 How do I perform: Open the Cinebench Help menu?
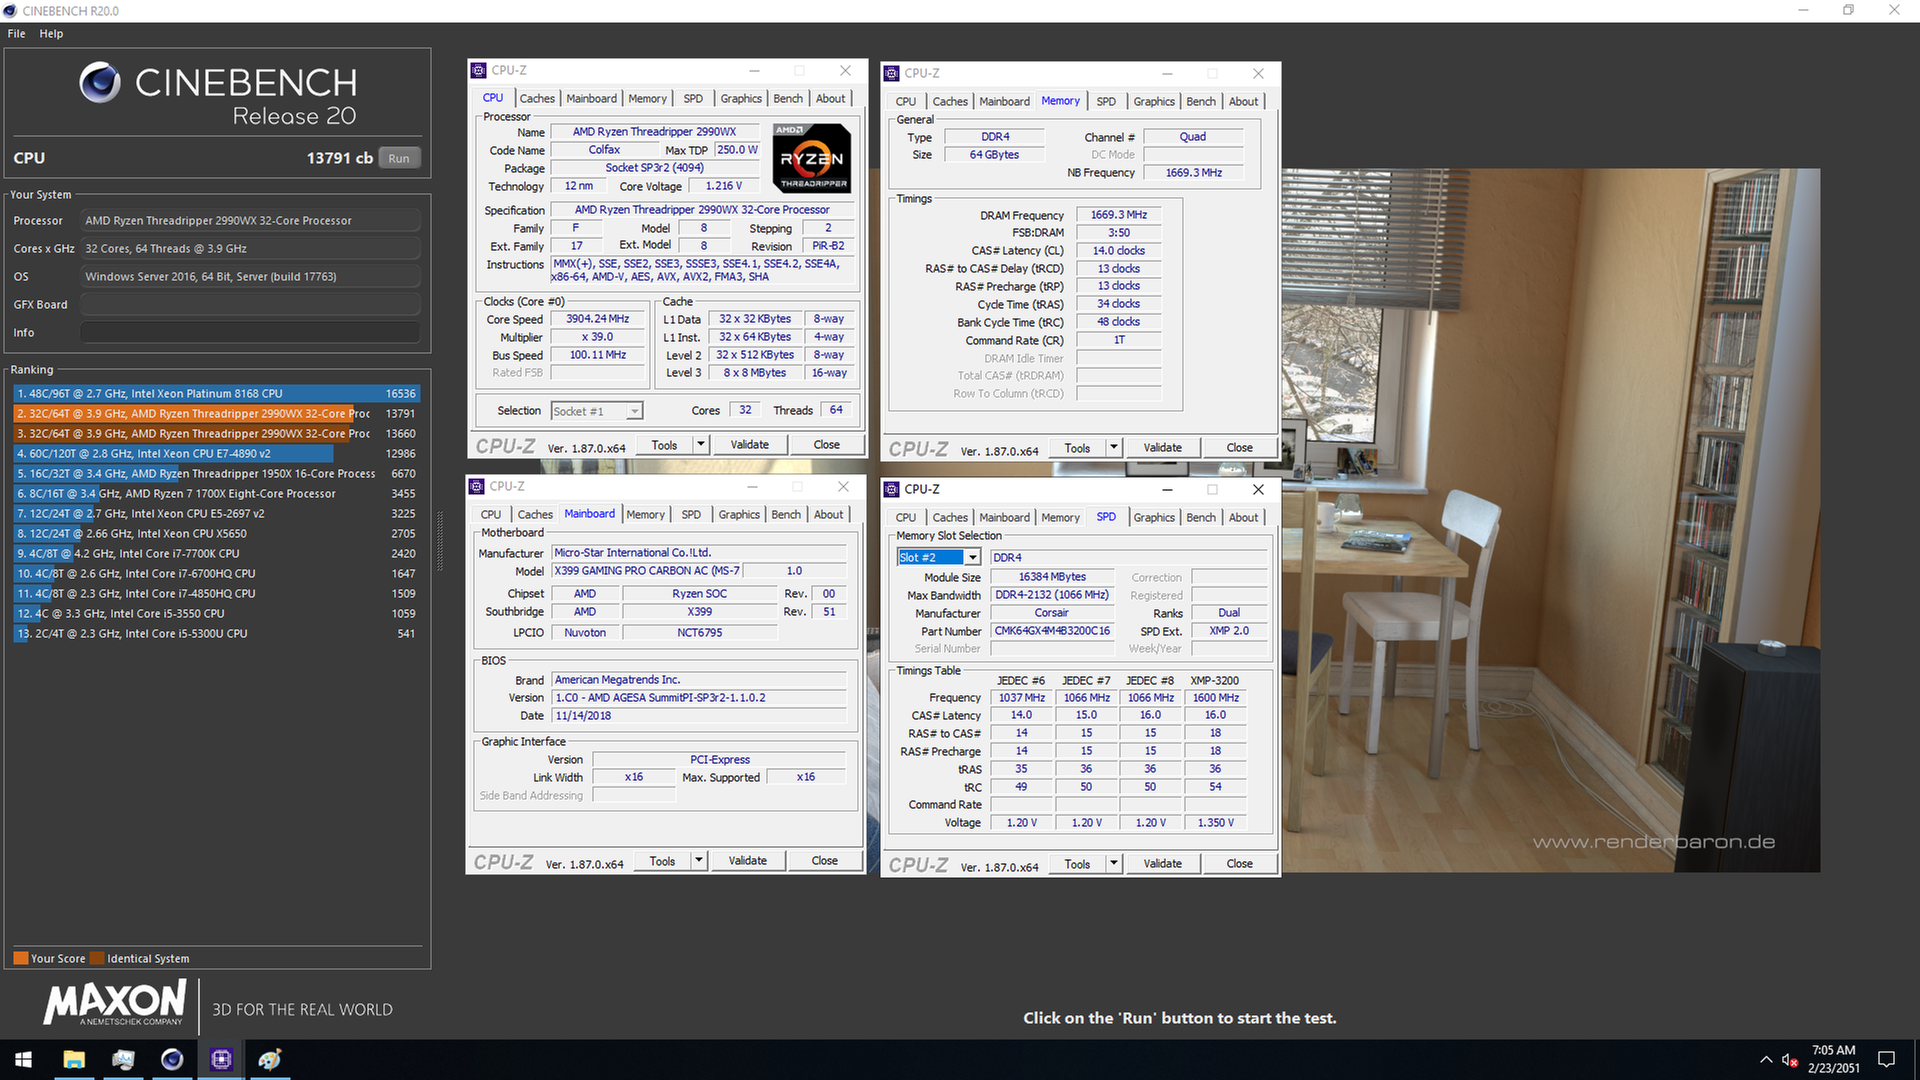point(51,34)
